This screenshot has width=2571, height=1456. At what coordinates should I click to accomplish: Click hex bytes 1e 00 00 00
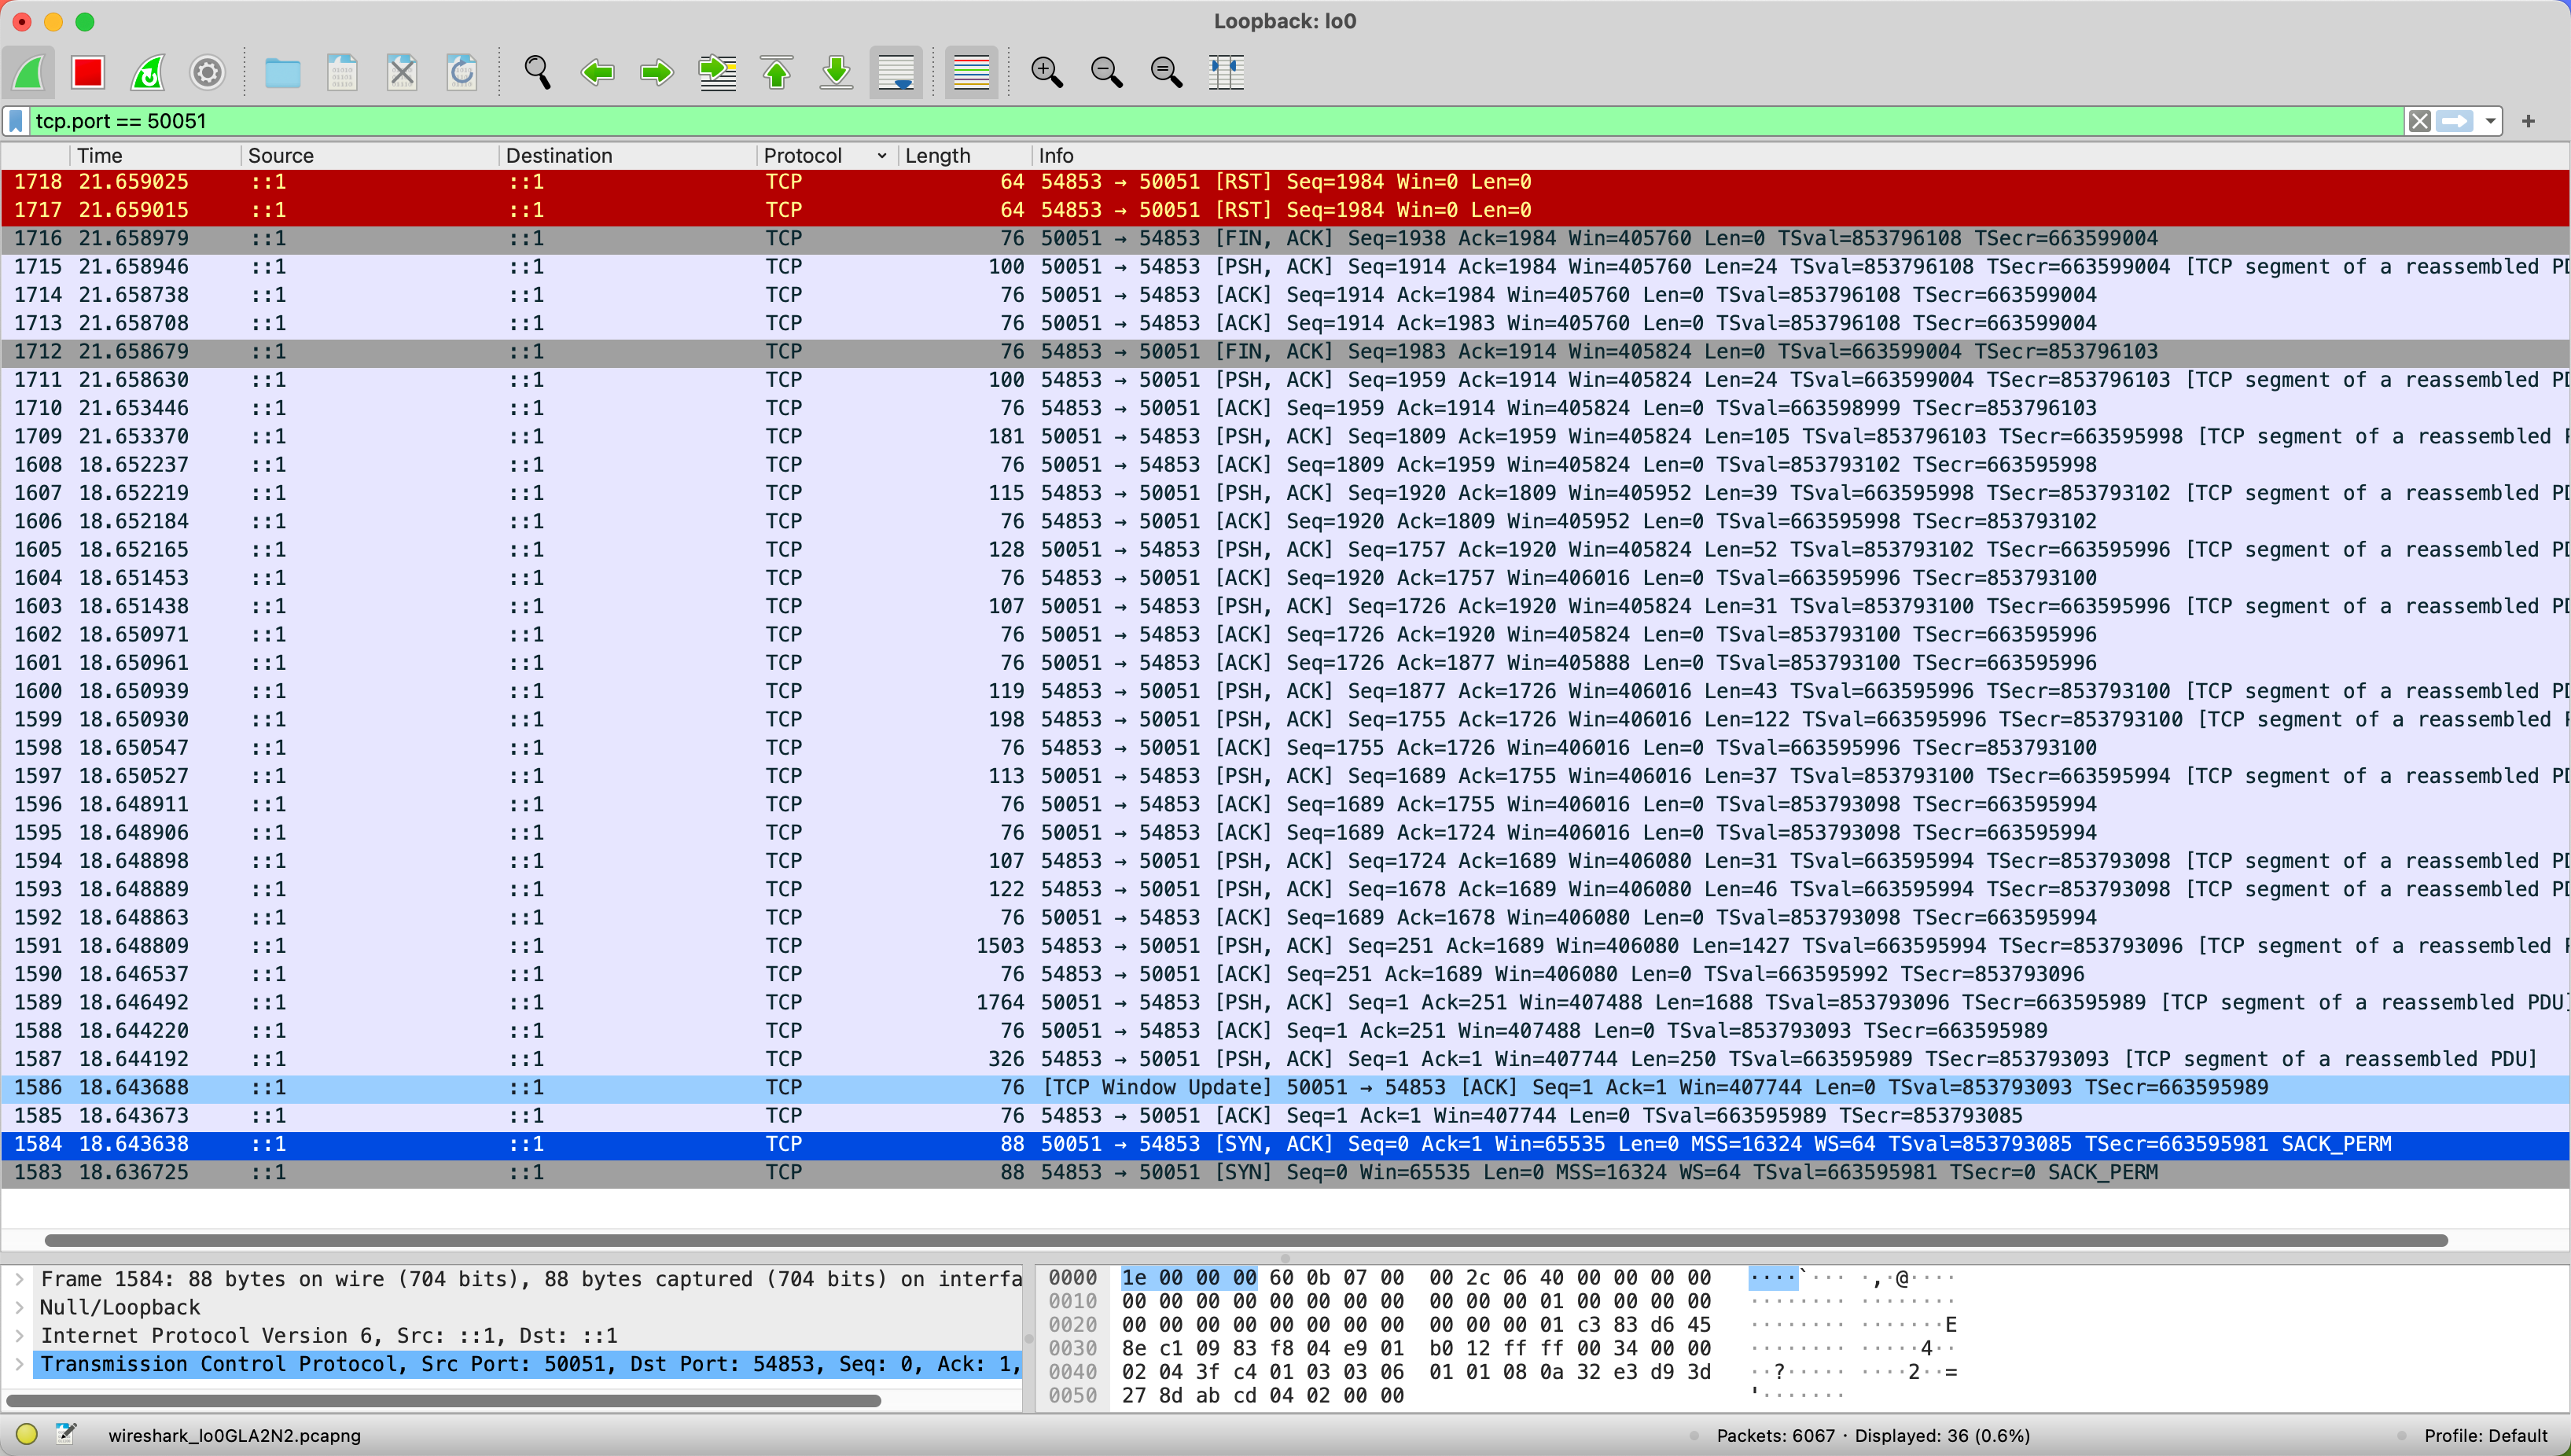tap(1189, 1278)
